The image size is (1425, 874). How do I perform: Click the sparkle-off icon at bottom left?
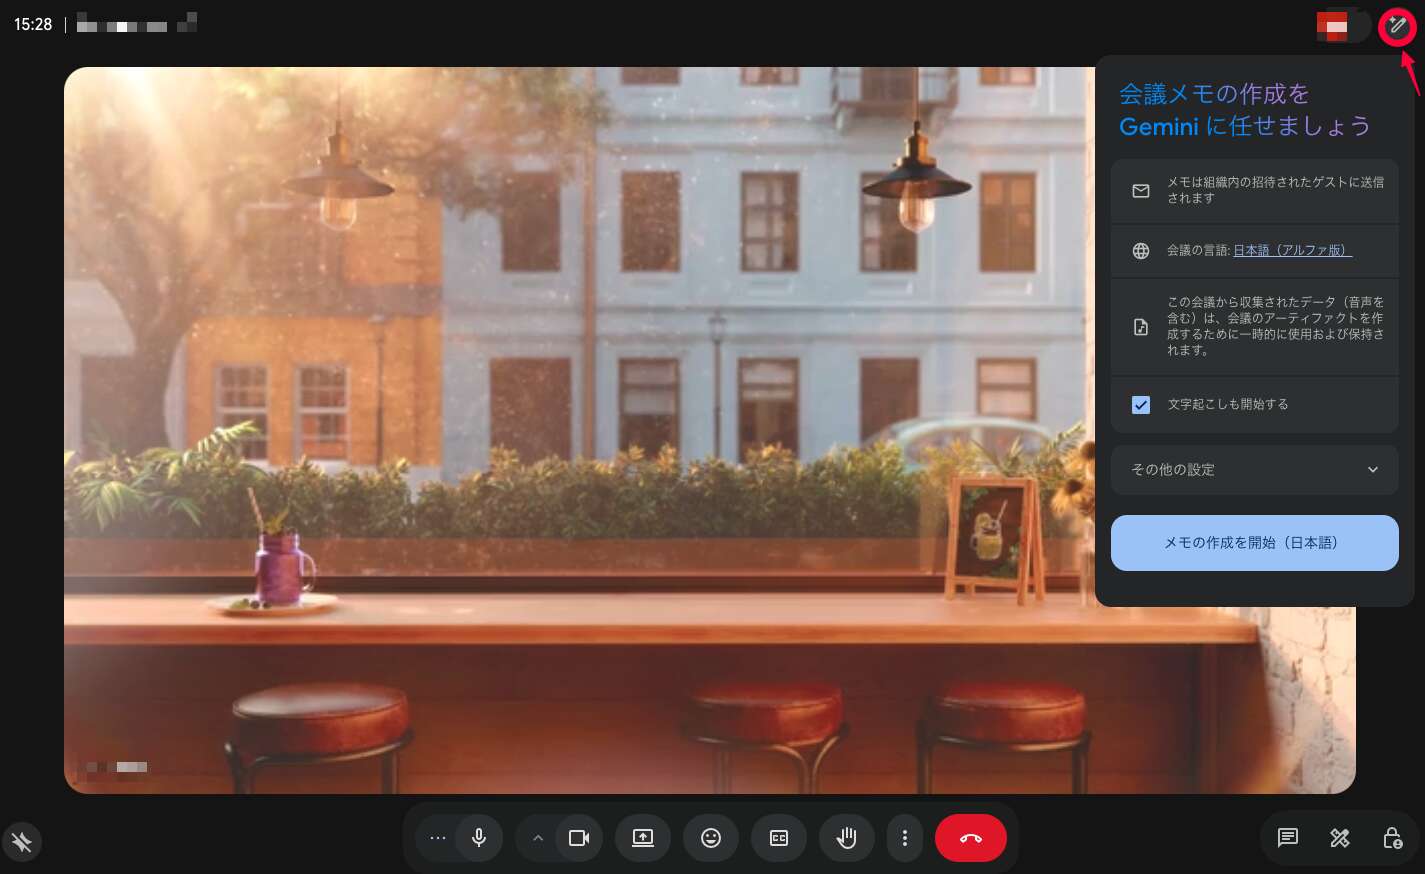[22, 843]
